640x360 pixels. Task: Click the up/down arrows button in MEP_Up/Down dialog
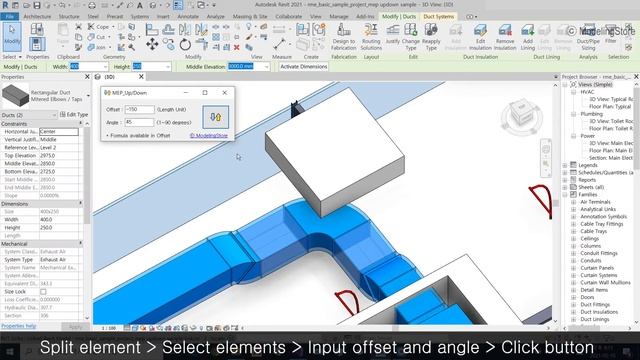[216, 117]
